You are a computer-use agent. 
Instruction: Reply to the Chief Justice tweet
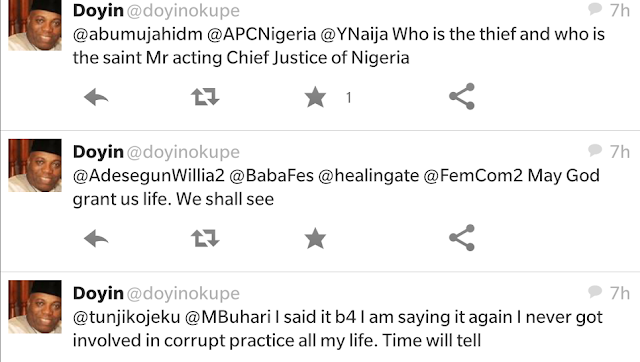96,97
